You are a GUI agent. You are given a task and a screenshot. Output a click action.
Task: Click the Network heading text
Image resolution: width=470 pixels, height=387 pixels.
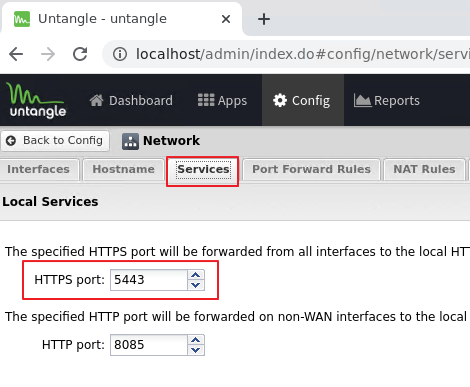click(x=171, y=141)
